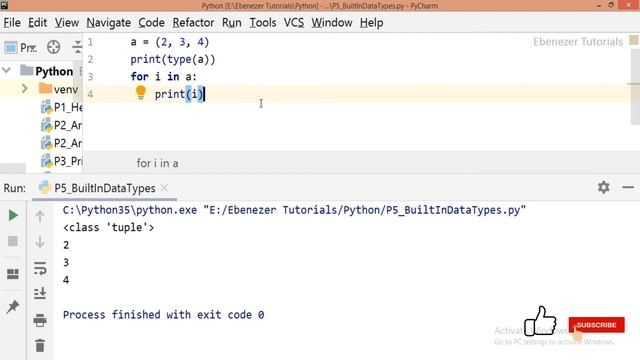Click line 2 code 'print(type(a))'
This screenshot has height=360, width=640.
point(173,60)
